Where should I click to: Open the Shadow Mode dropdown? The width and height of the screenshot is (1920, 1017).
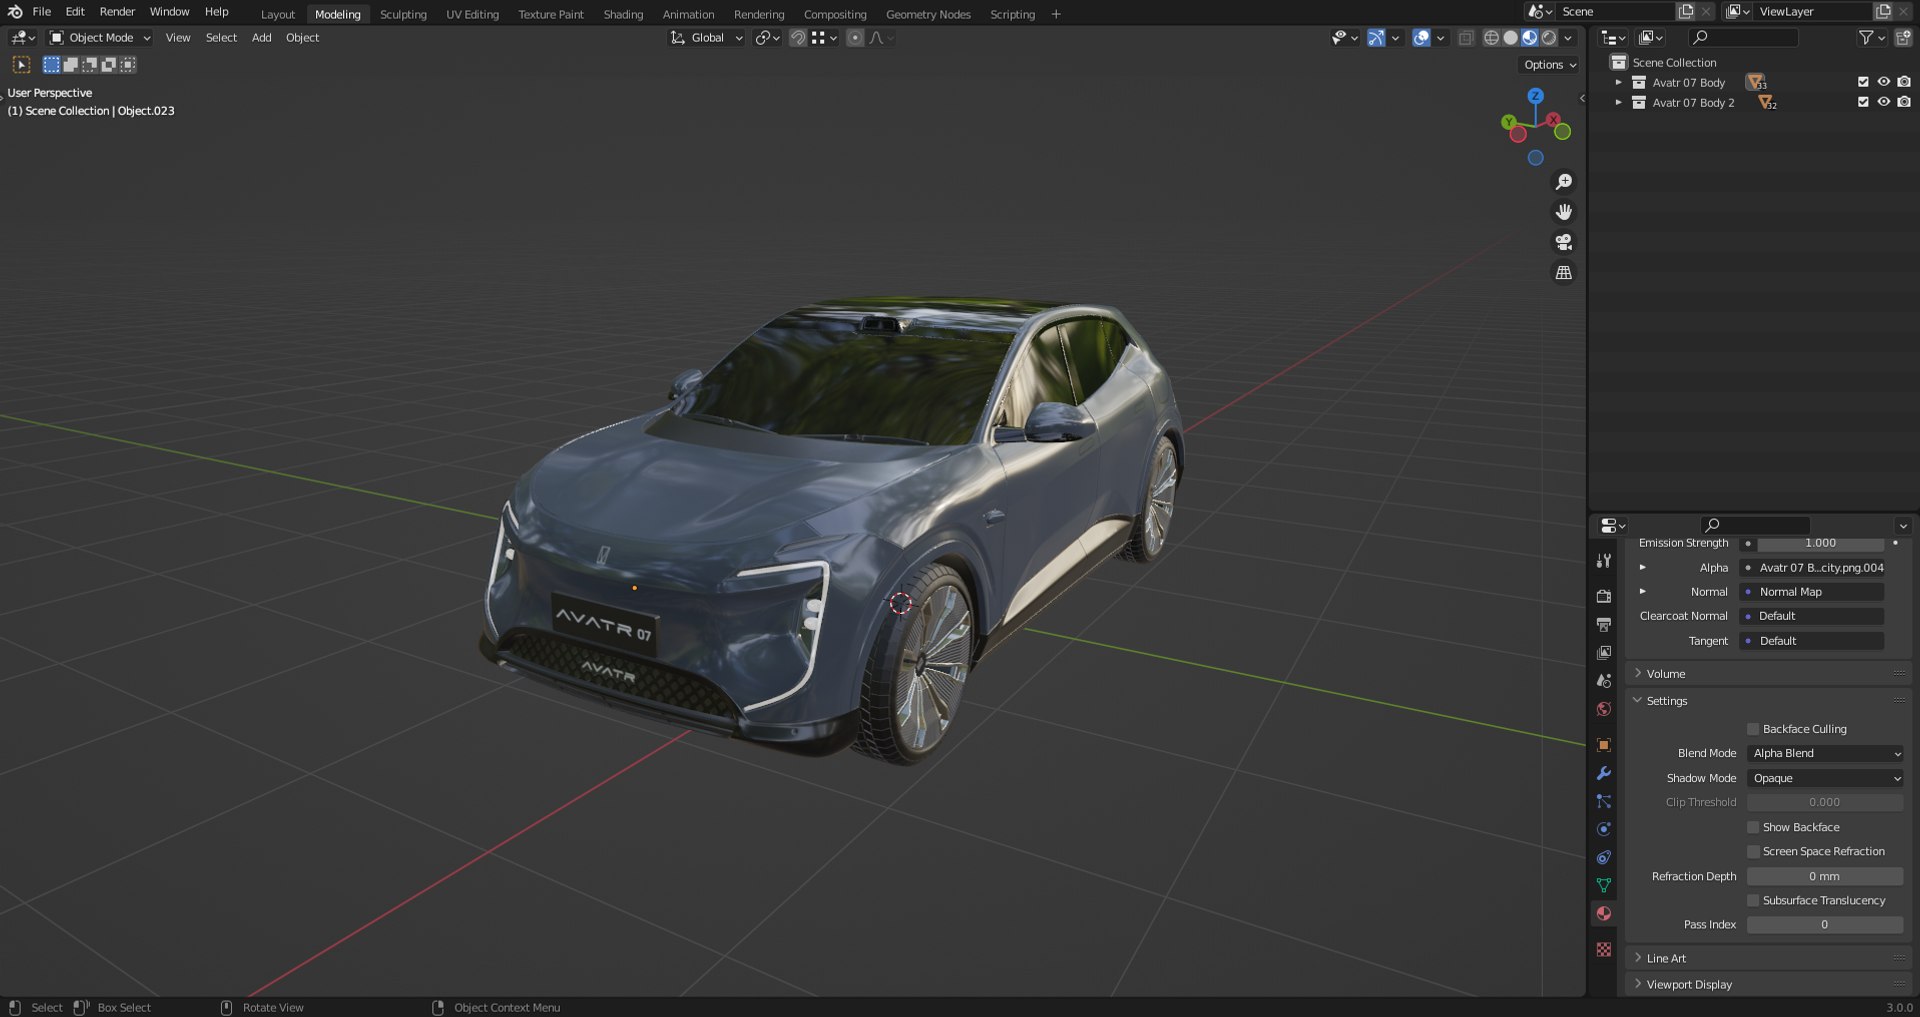(1825, 778)
